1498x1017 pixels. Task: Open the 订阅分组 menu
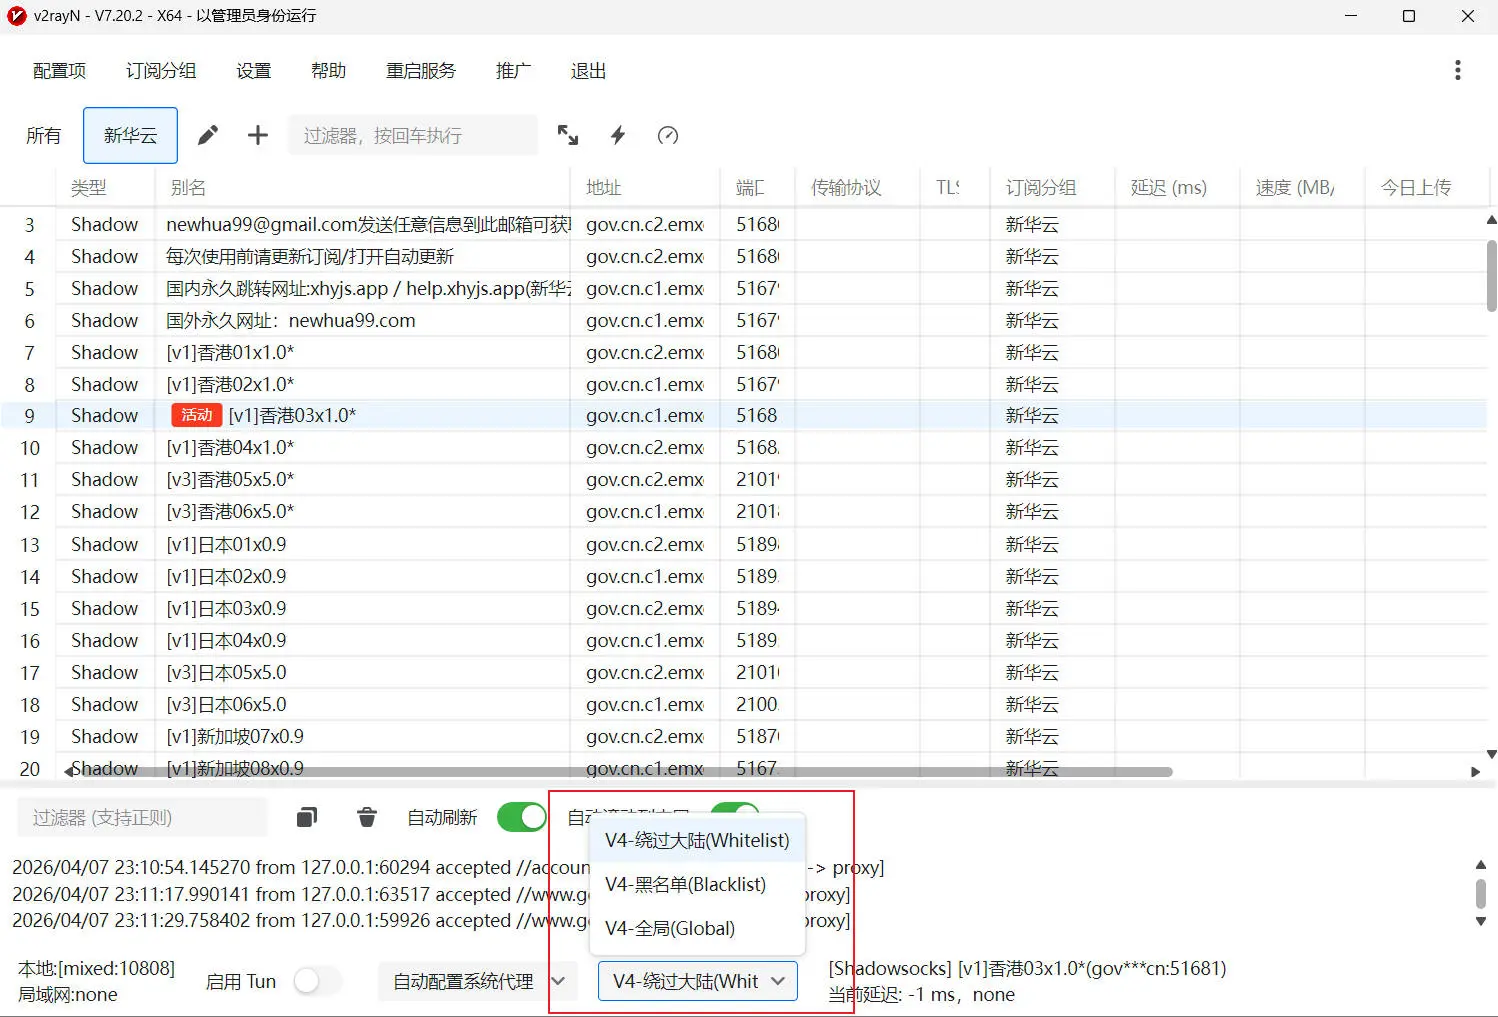tap(161, 71)
